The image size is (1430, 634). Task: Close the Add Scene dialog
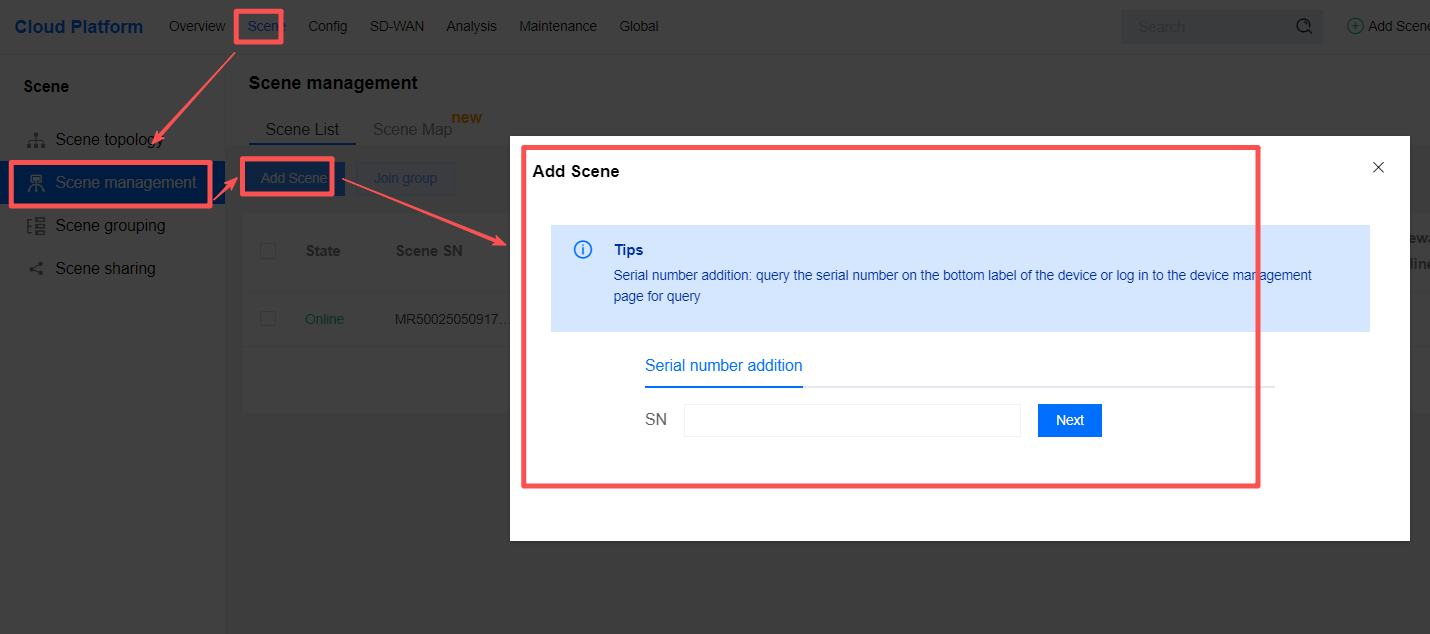coord(1378,168)
